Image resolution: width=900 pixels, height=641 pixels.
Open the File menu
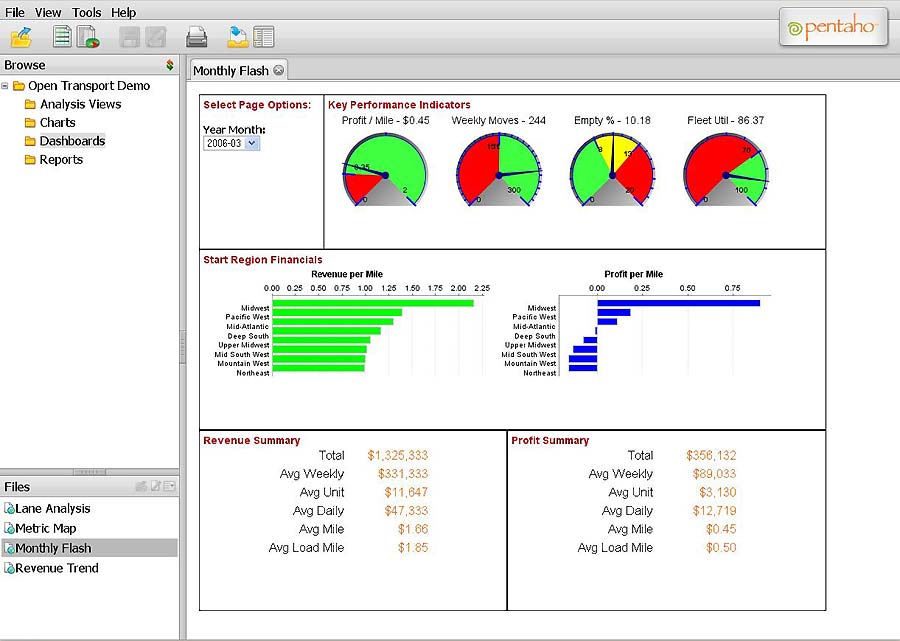(x=15, y=12)
